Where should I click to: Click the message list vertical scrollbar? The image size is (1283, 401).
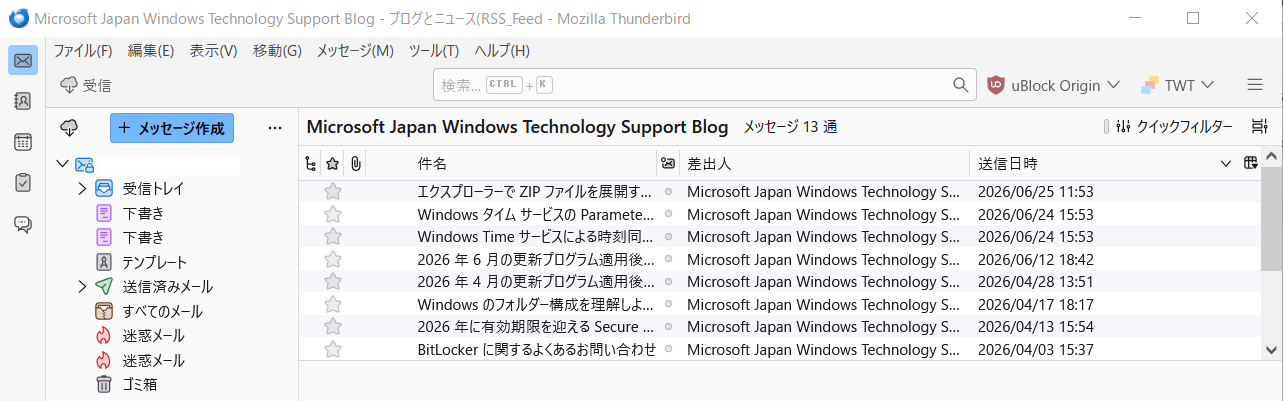[1271, 253]
